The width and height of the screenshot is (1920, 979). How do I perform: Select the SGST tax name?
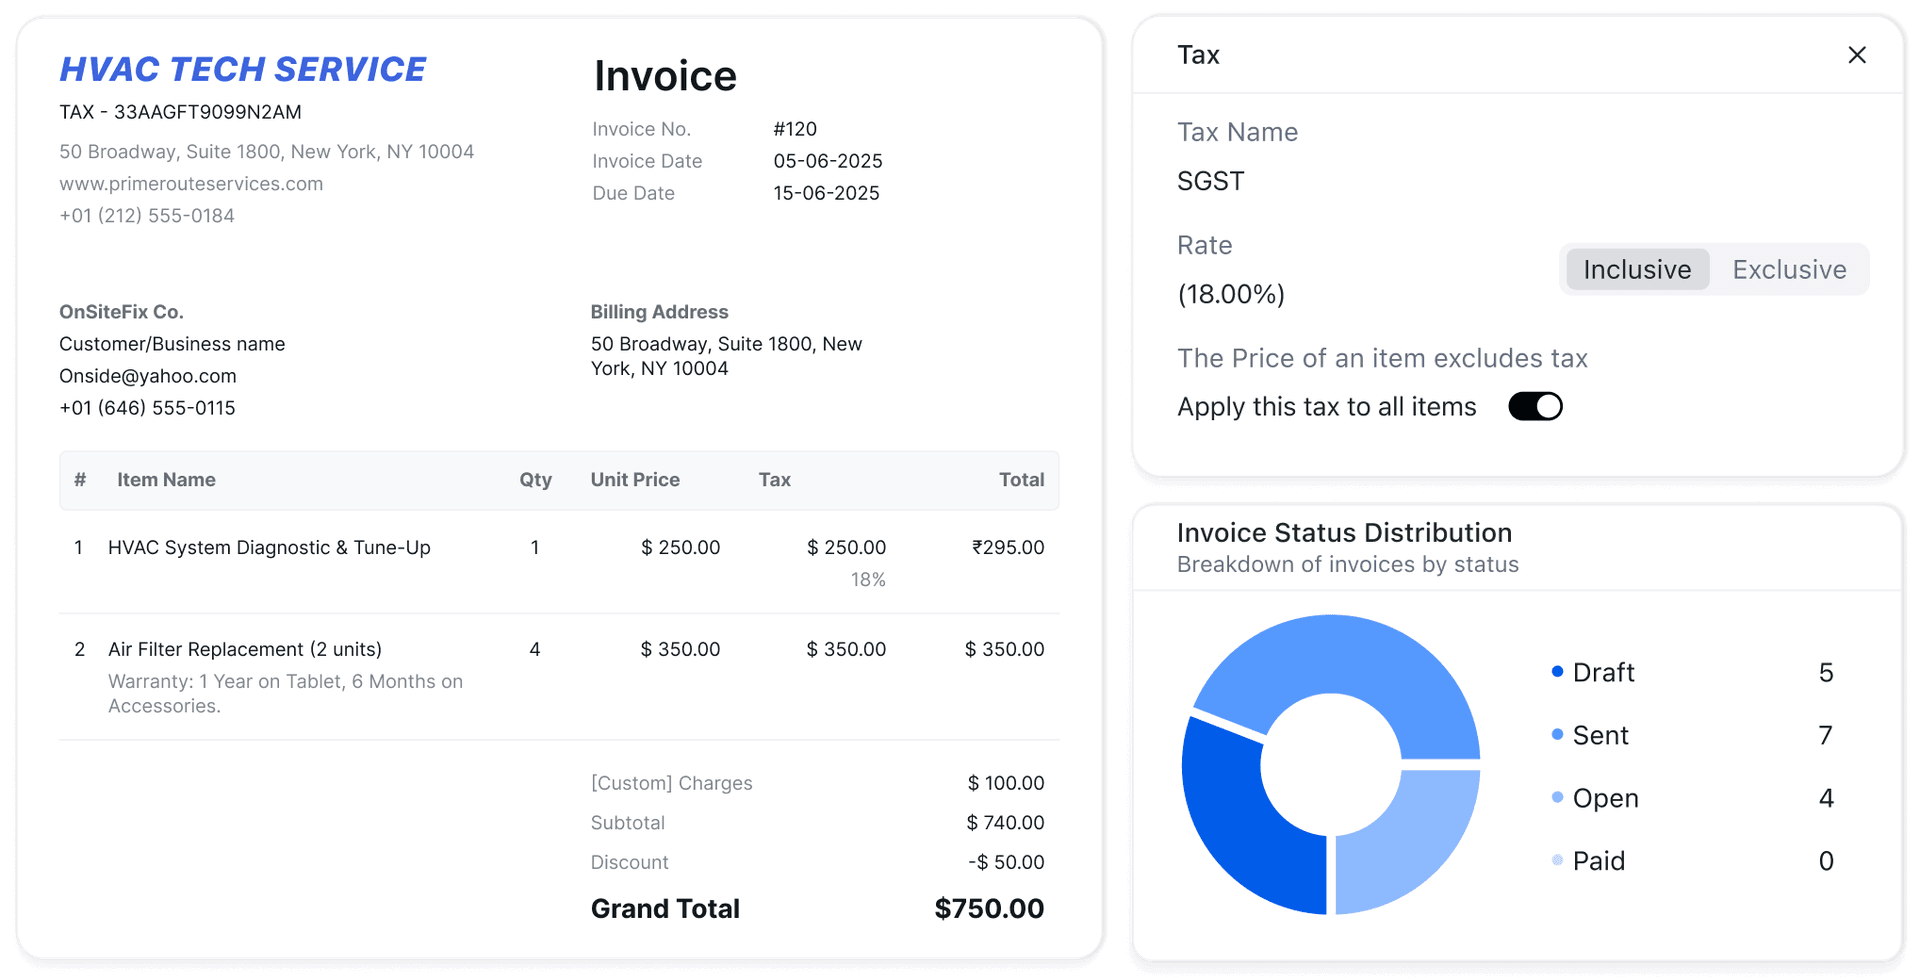1210,181
